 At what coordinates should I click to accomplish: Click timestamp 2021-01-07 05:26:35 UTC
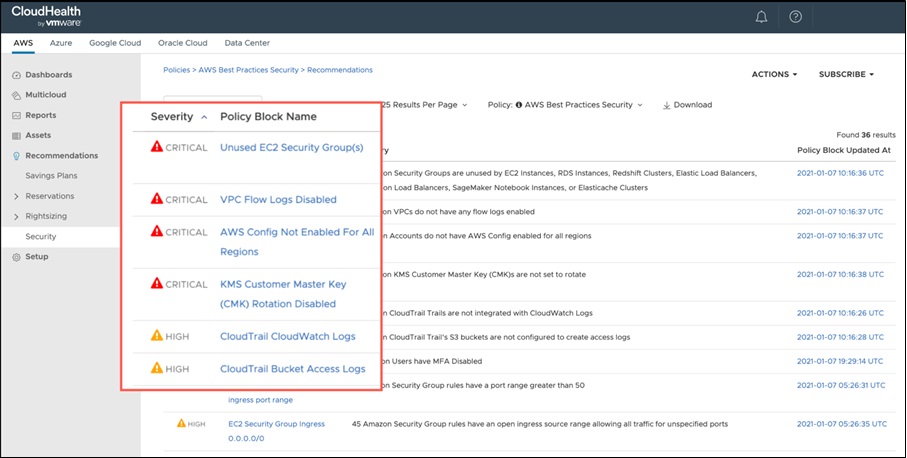point(842,424)
